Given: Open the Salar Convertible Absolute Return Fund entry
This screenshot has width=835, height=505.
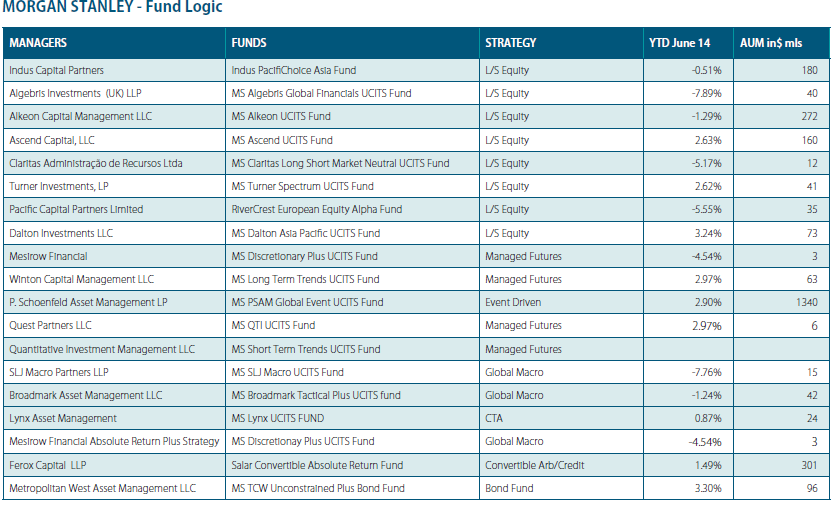Looking at the screenshot, I should [317, 465].
